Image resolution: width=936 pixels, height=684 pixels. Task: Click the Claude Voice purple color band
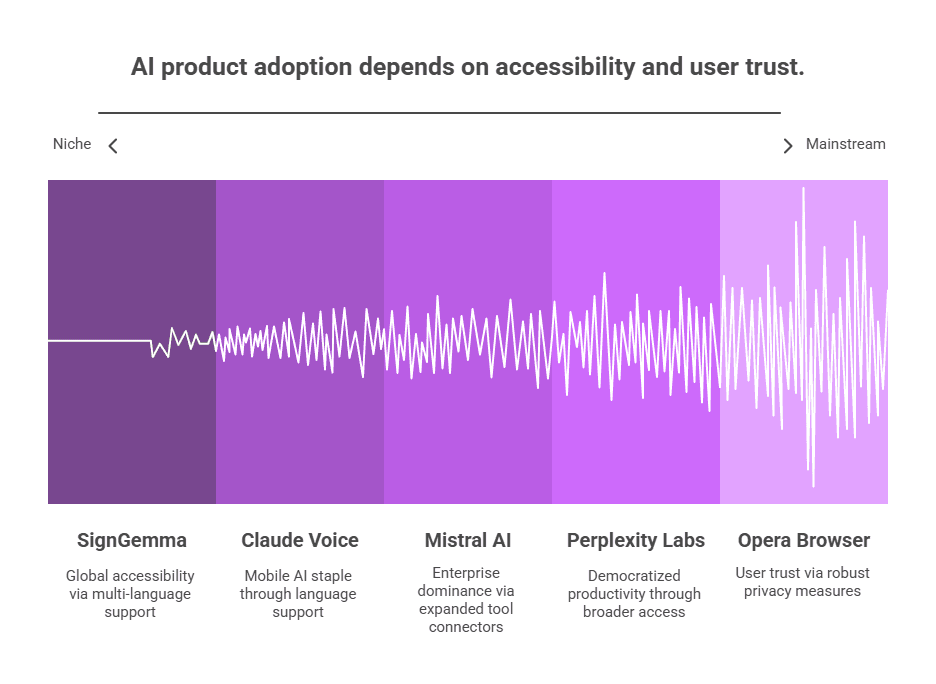[x=300, y=342]
